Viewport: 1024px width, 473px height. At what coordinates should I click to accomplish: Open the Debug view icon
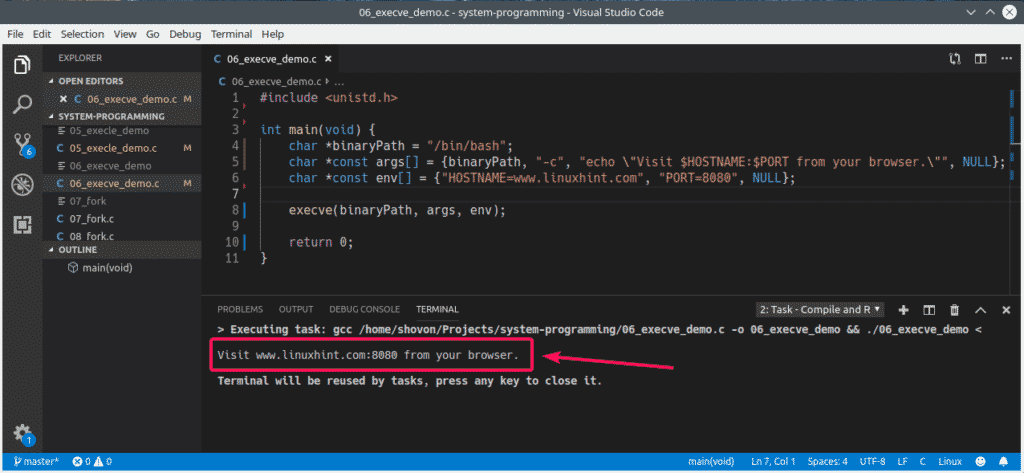(x=22, y=185)
